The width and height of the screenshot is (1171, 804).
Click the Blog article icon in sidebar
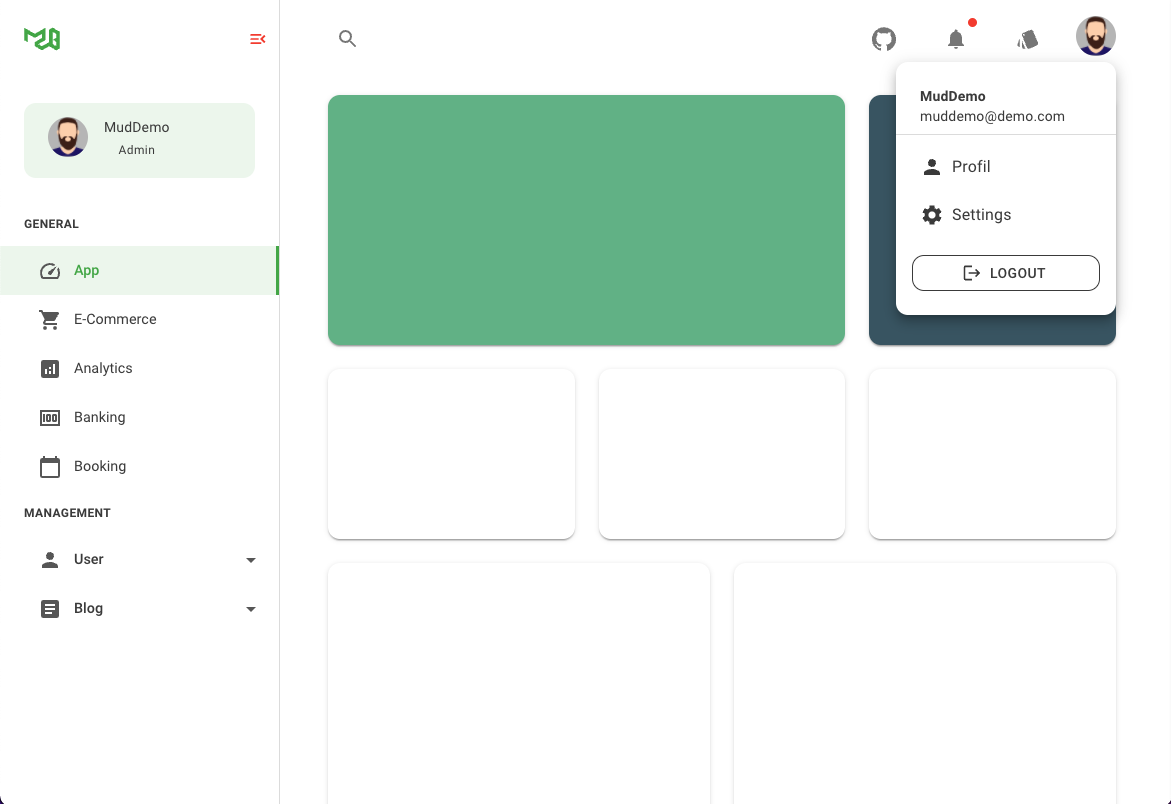click(50, 608)
